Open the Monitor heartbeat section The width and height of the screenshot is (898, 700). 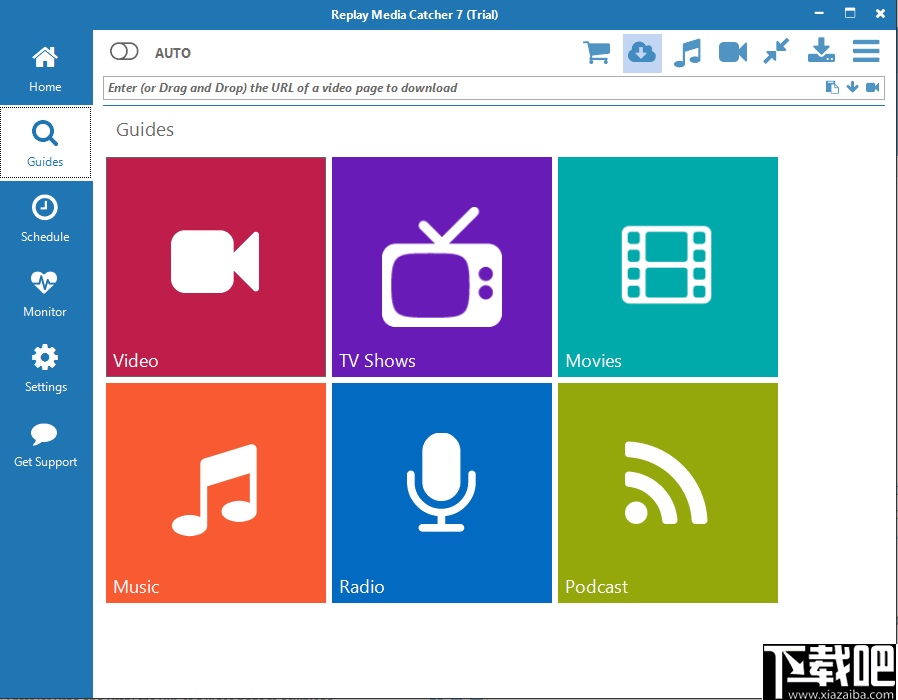coord(45,294)
